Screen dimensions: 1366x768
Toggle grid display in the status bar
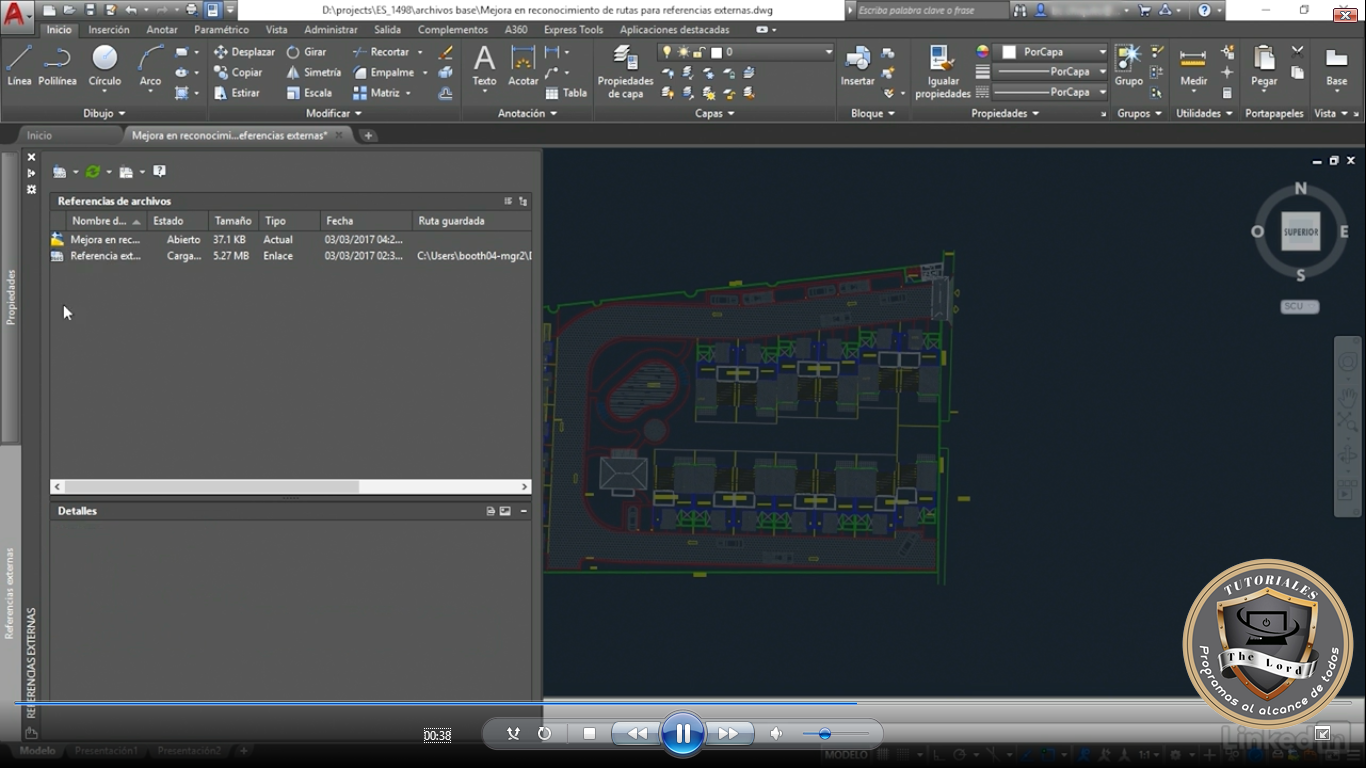pyautogui.click(x=902, y=754)
